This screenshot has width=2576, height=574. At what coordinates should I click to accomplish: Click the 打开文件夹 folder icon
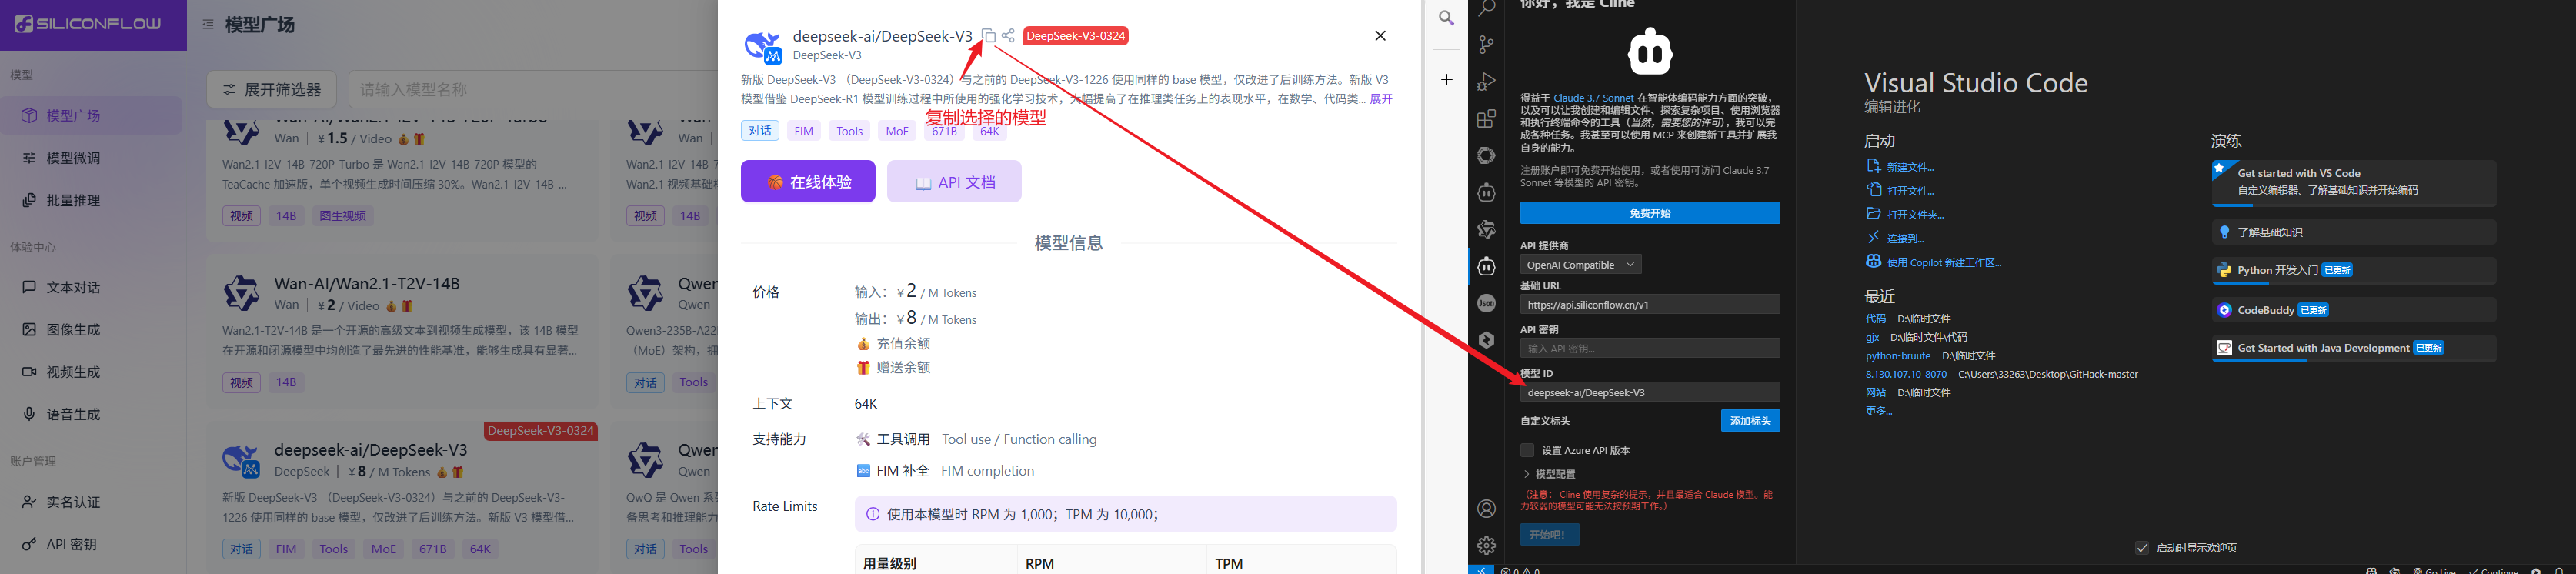(x=1873, y=213)
